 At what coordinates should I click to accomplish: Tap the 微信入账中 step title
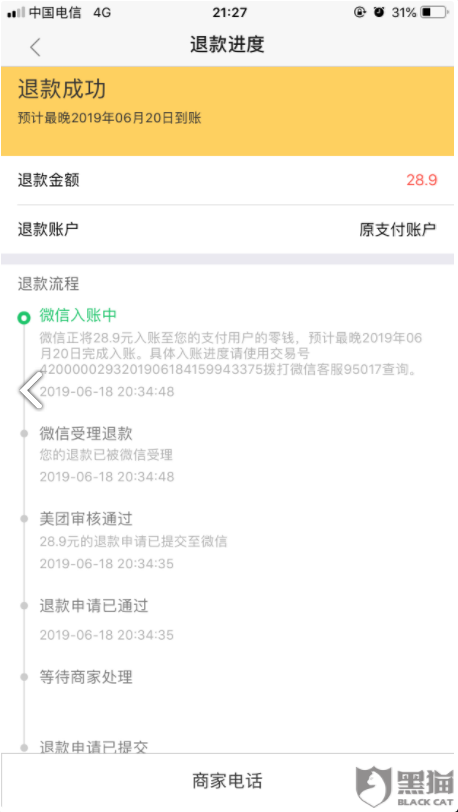tap(78, 315)
